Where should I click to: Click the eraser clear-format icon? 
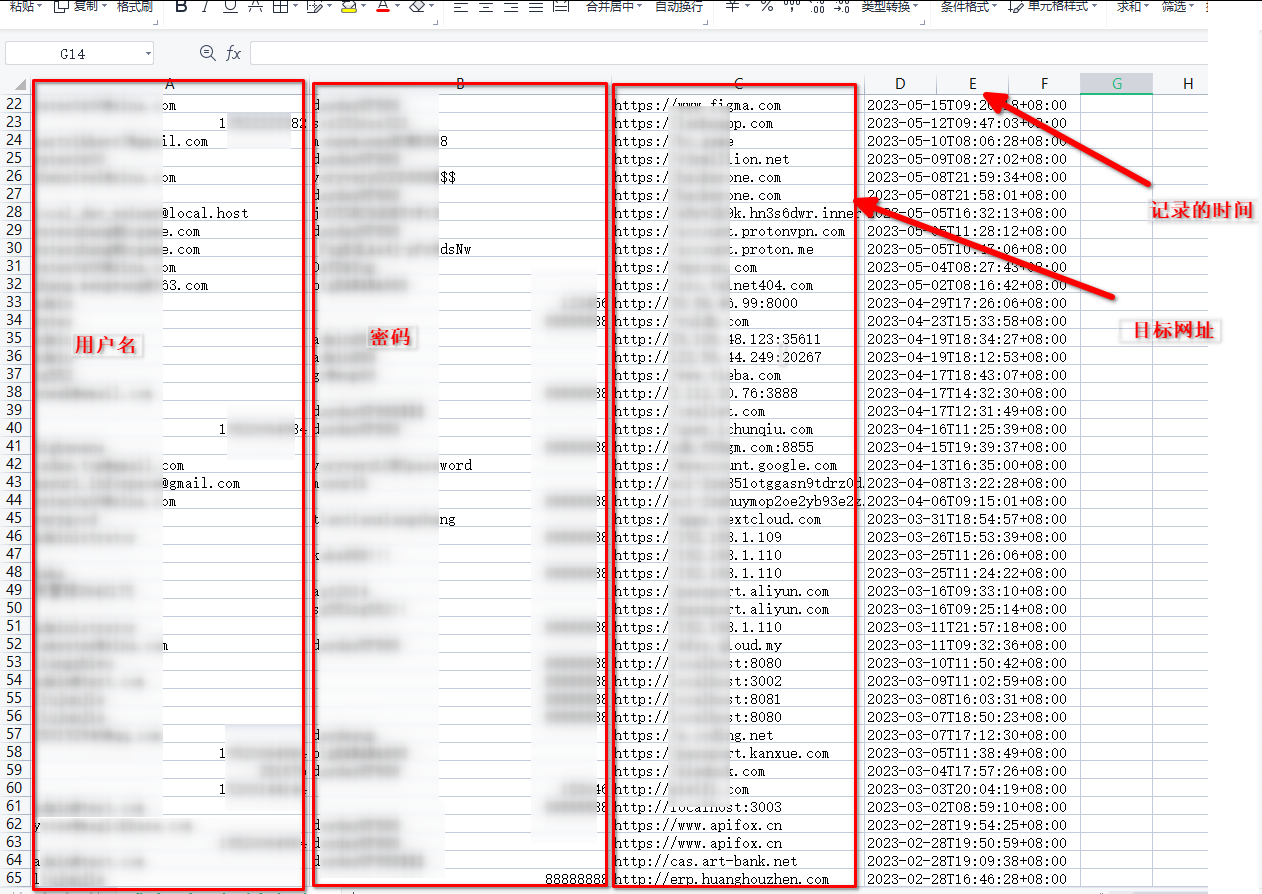click(418, 6)
